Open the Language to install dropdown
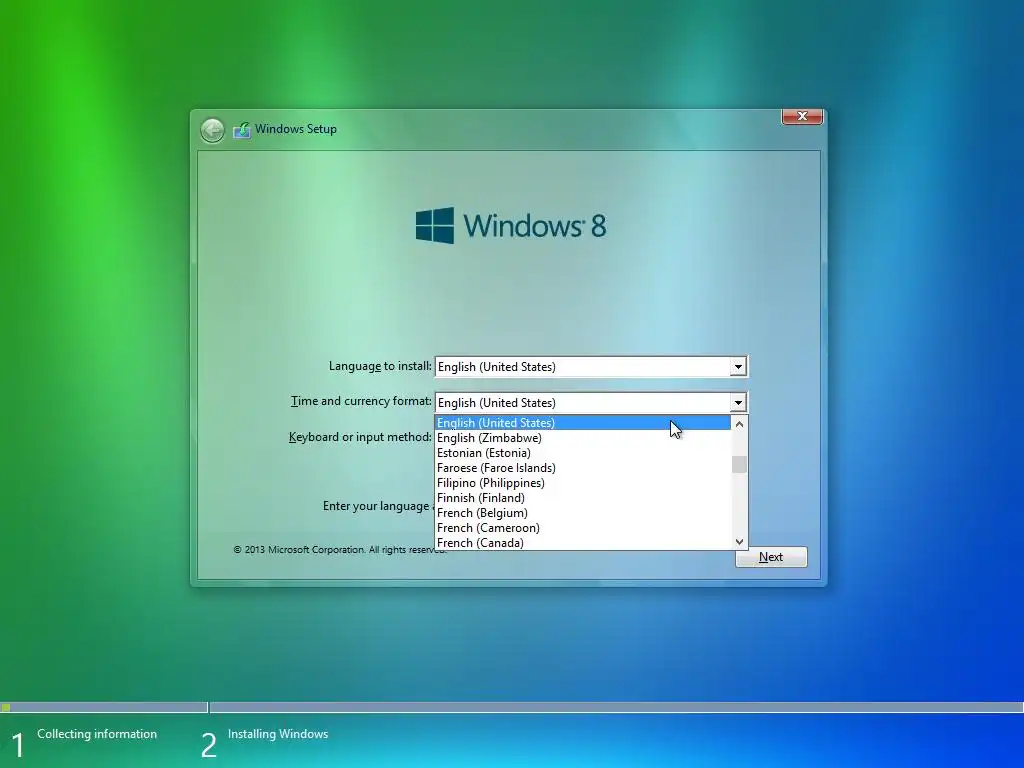Image resolution: width=1024 pixels, height=768 pixels. pos(738,367)
